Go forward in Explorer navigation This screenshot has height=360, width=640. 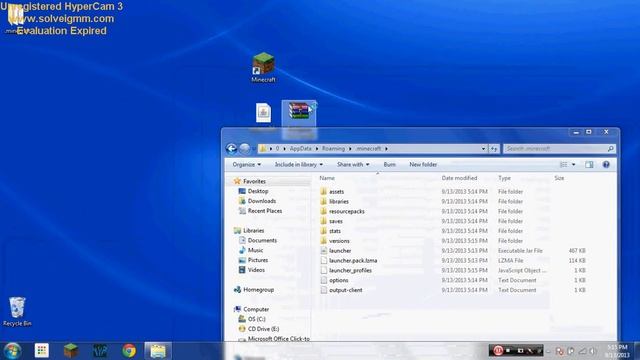244,149
